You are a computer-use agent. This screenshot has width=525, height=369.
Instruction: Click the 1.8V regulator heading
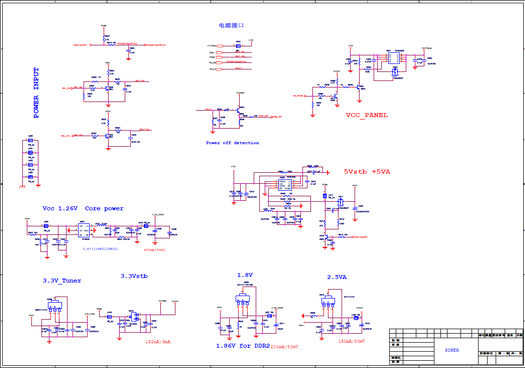(x=245, y=275)
